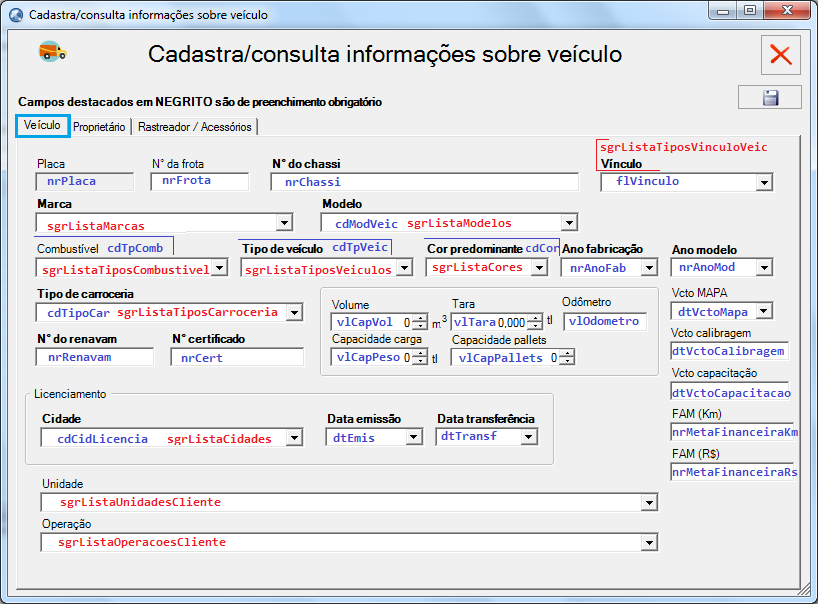This screenshot has height=604, width=818.
Task: Click the red X close form button
Action: click(780, 55)
